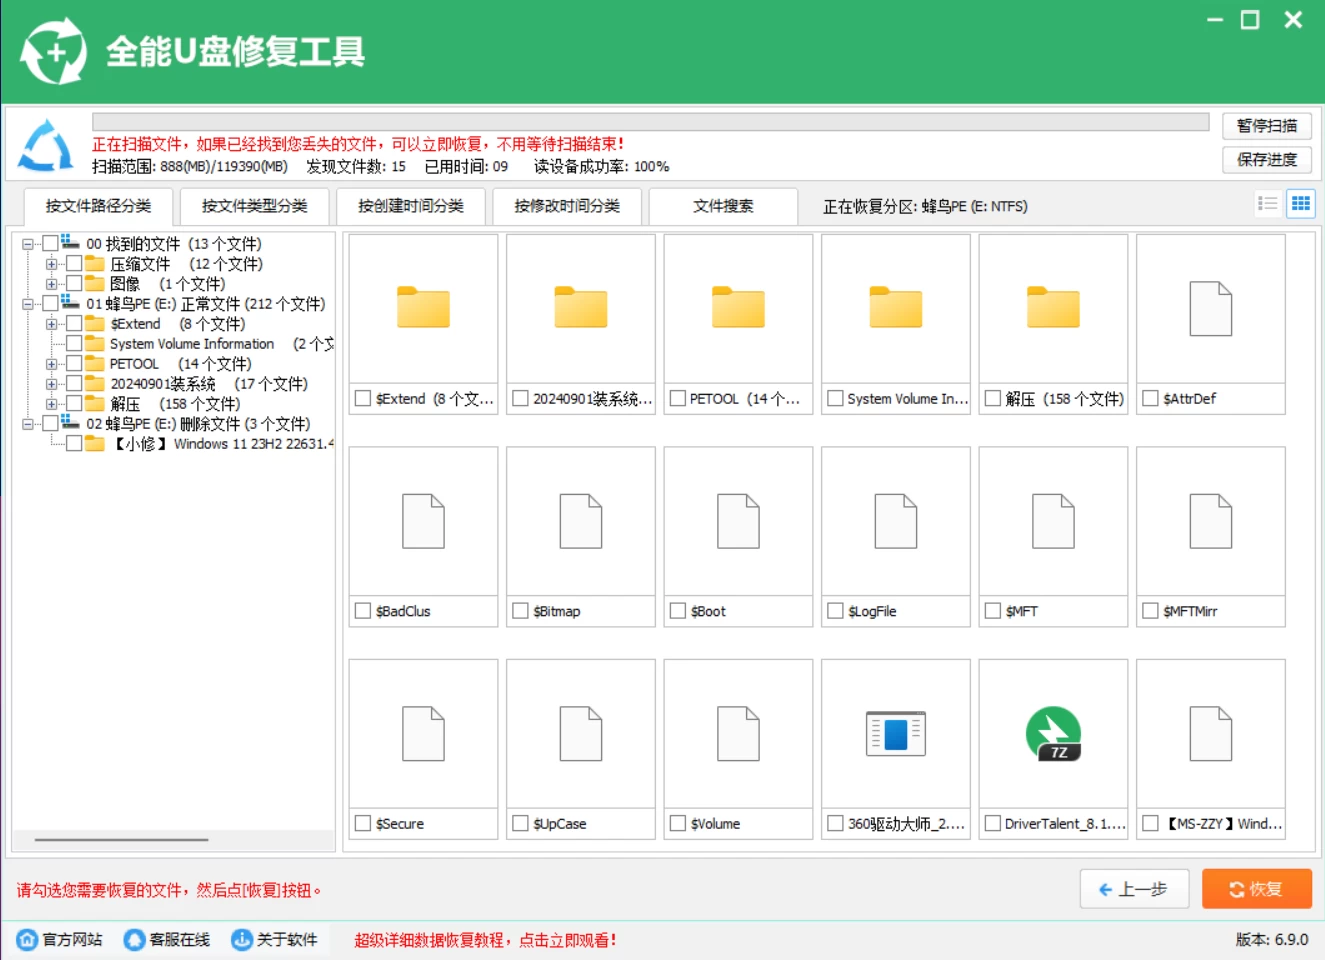Check the $MFT file checkbox
Viewport: 1325px width, 960px height.
tap(993, 610)
